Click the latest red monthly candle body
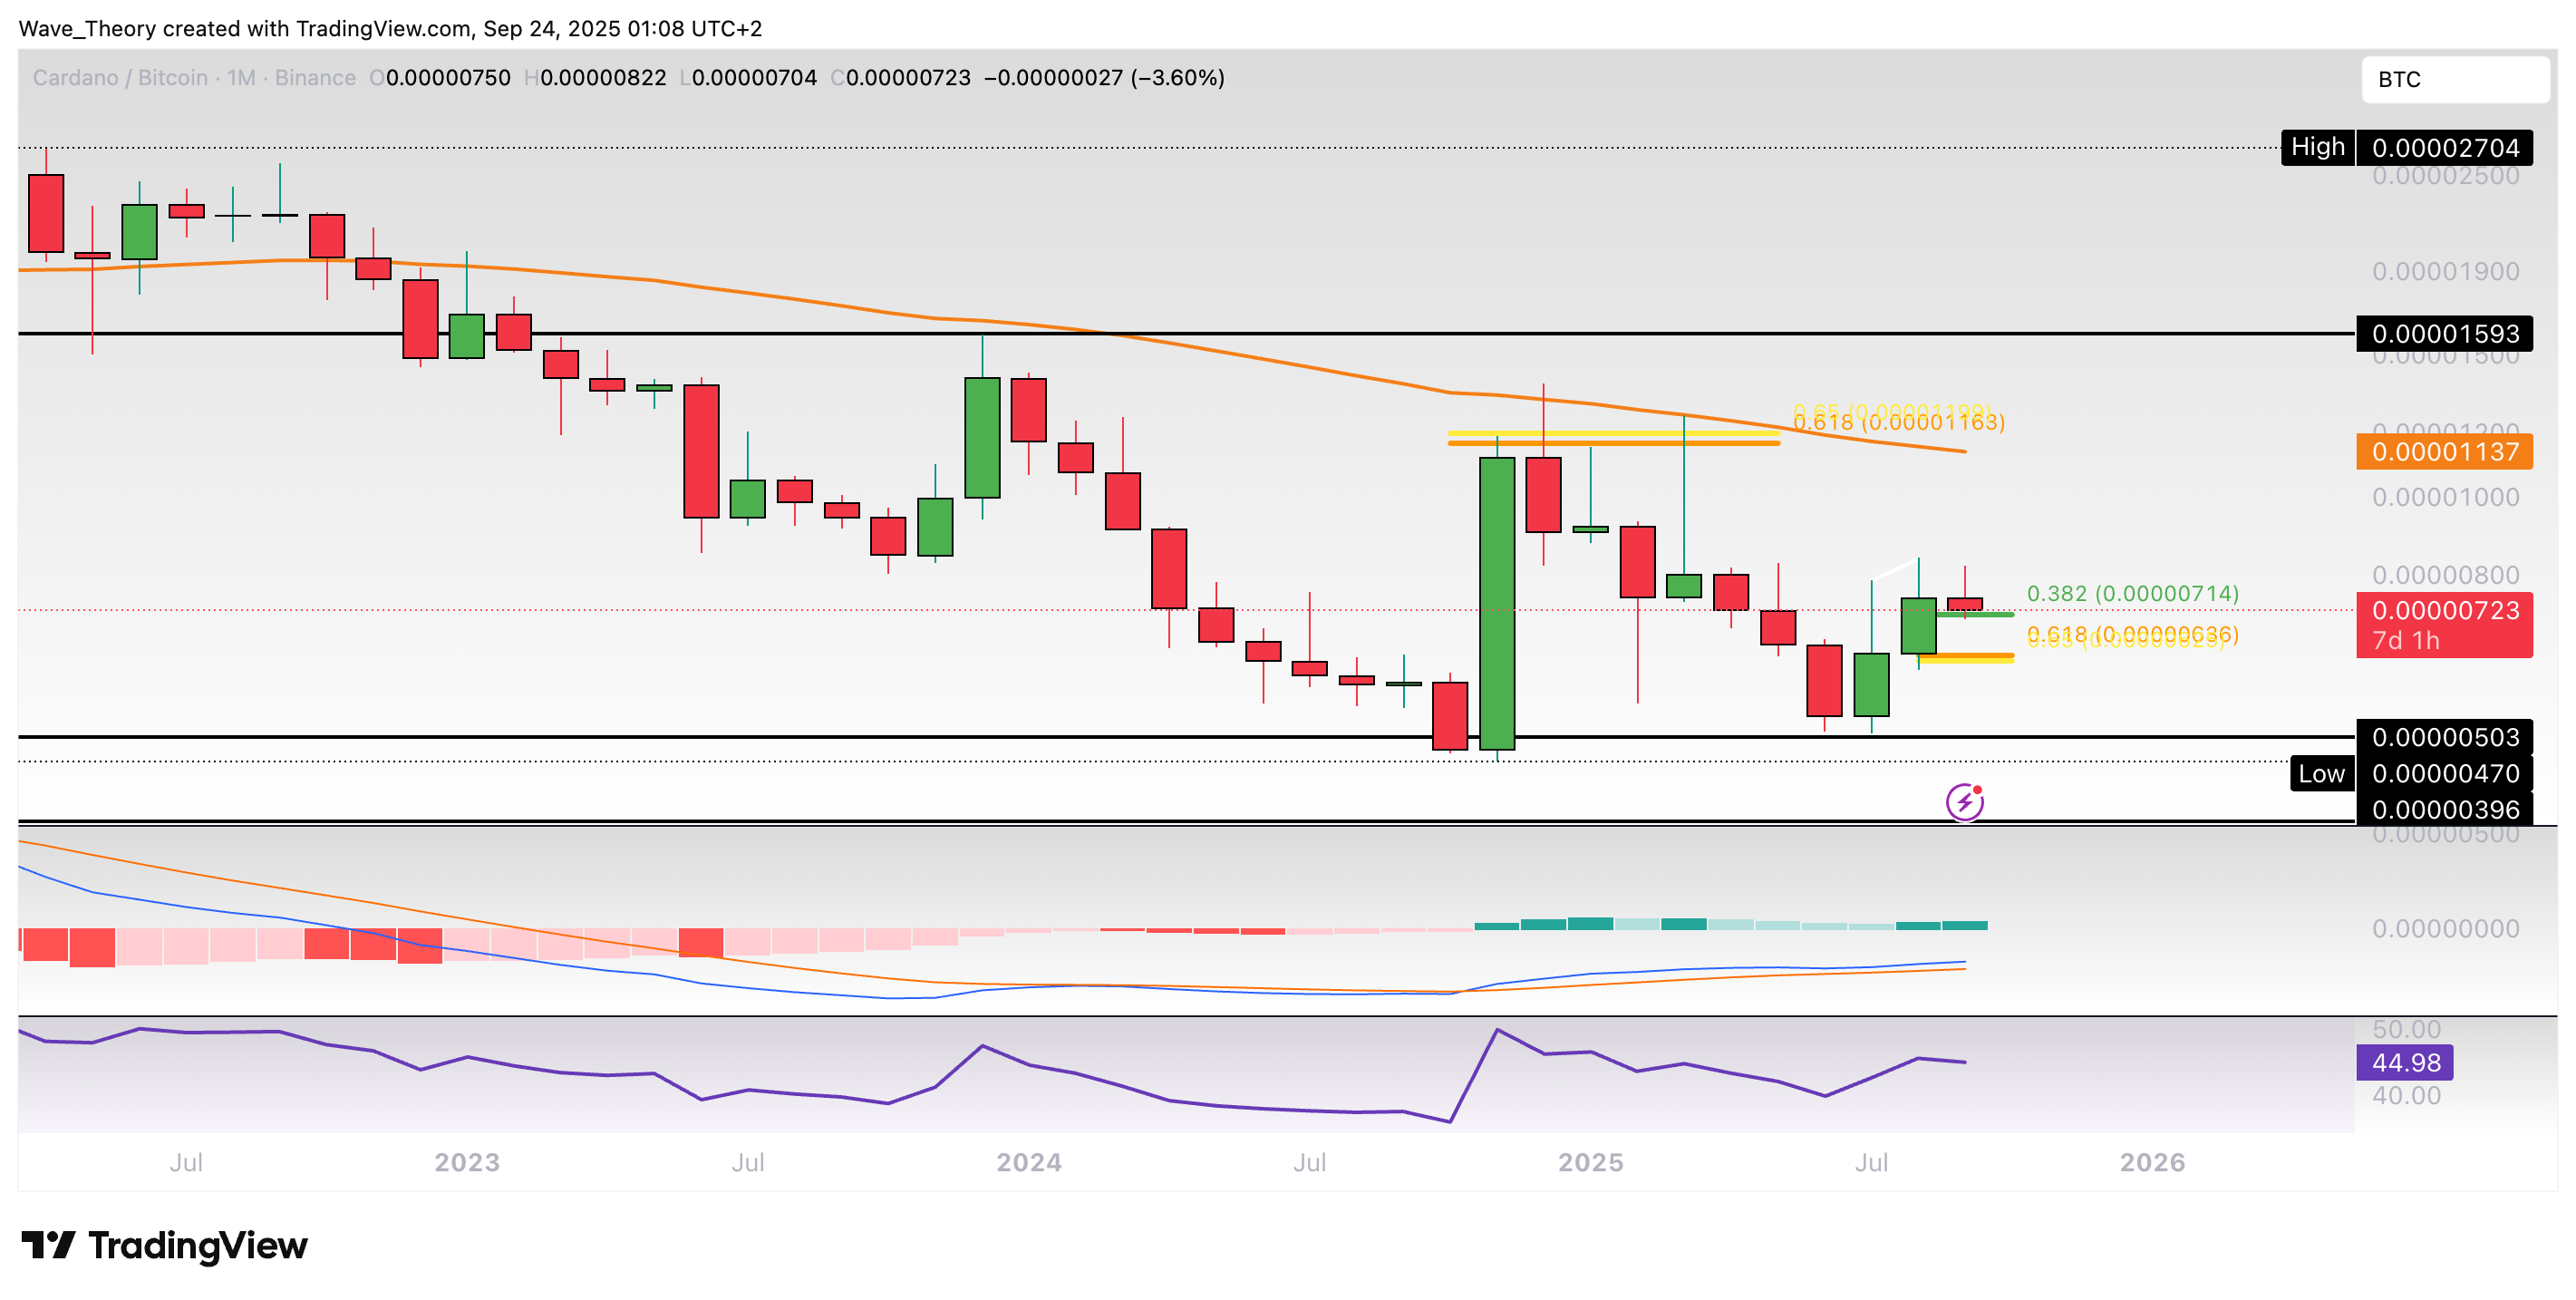Screen dimensions: 2576x1300 pyautogui.click(x=1964, y=604)
